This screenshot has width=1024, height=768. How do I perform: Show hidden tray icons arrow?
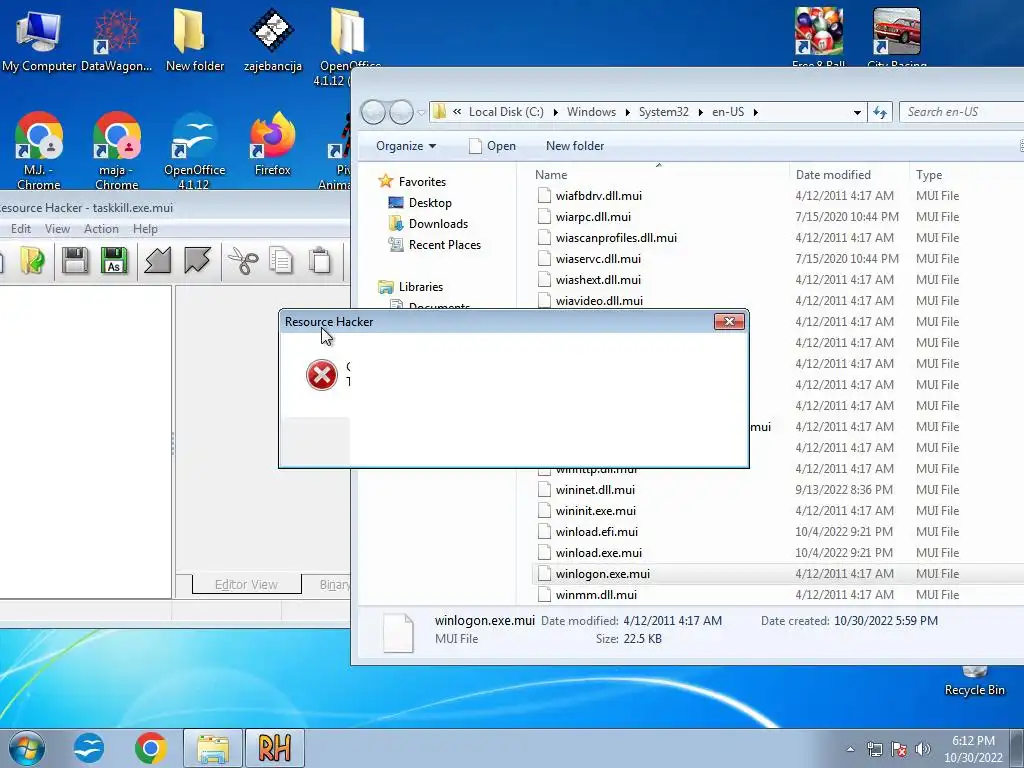click(850, 749)
